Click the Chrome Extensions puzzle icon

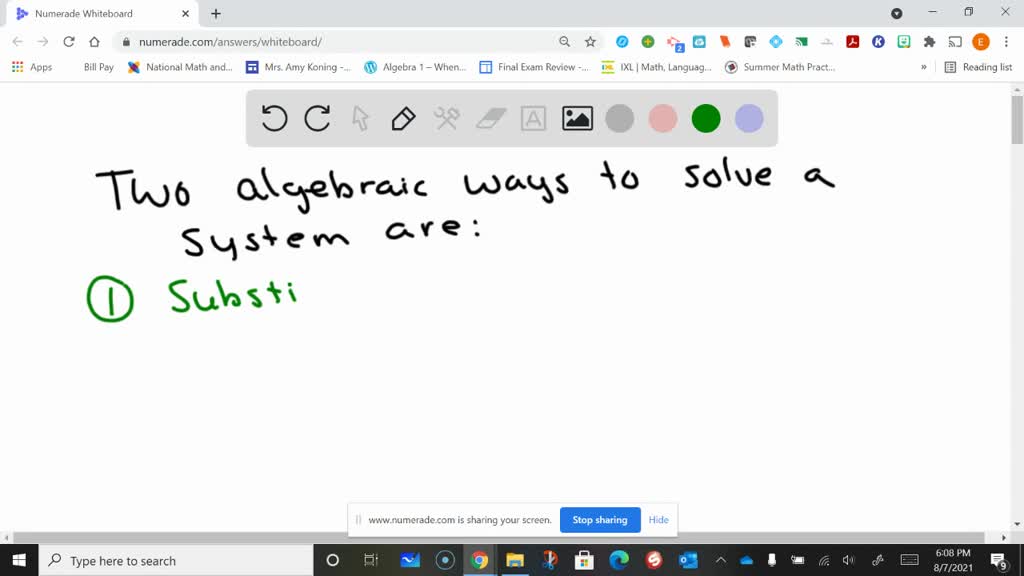928,43
